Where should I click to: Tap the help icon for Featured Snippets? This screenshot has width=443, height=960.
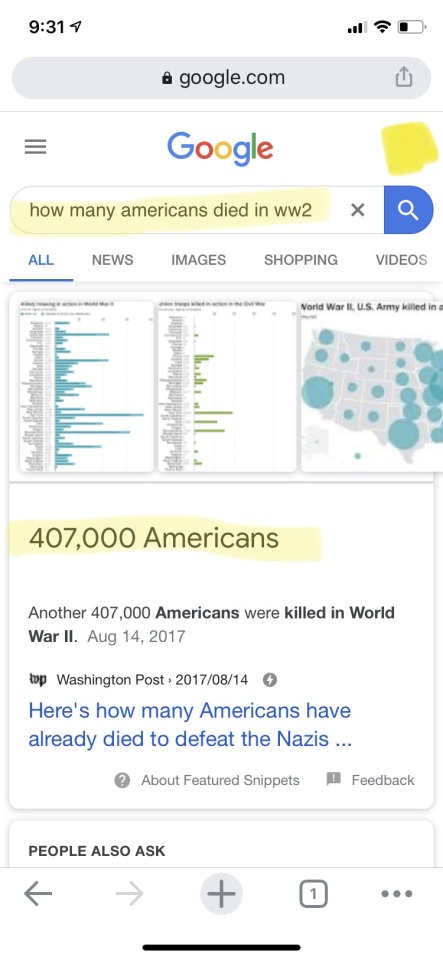[x=122, y=780]
